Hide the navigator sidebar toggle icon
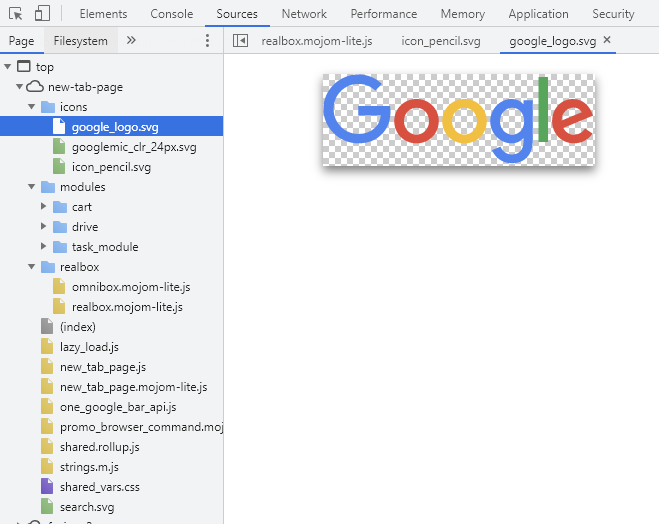Image resolution: width=659 pixels, height=524 pixels. 240,41
